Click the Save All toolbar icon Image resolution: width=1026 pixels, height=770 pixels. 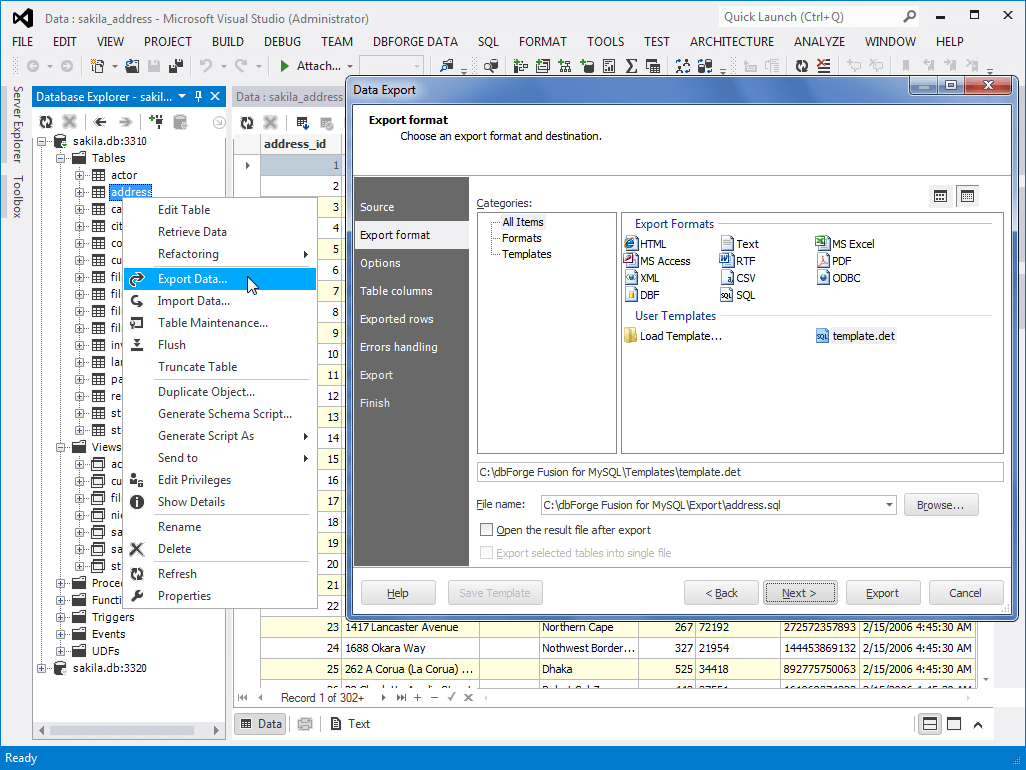click(x=176, y=66)
